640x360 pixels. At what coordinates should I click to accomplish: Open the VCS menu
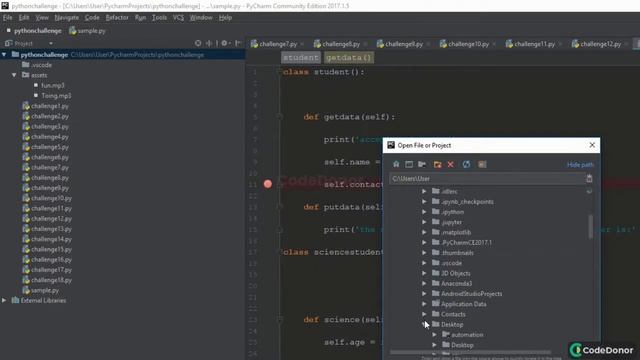[178, 18]
